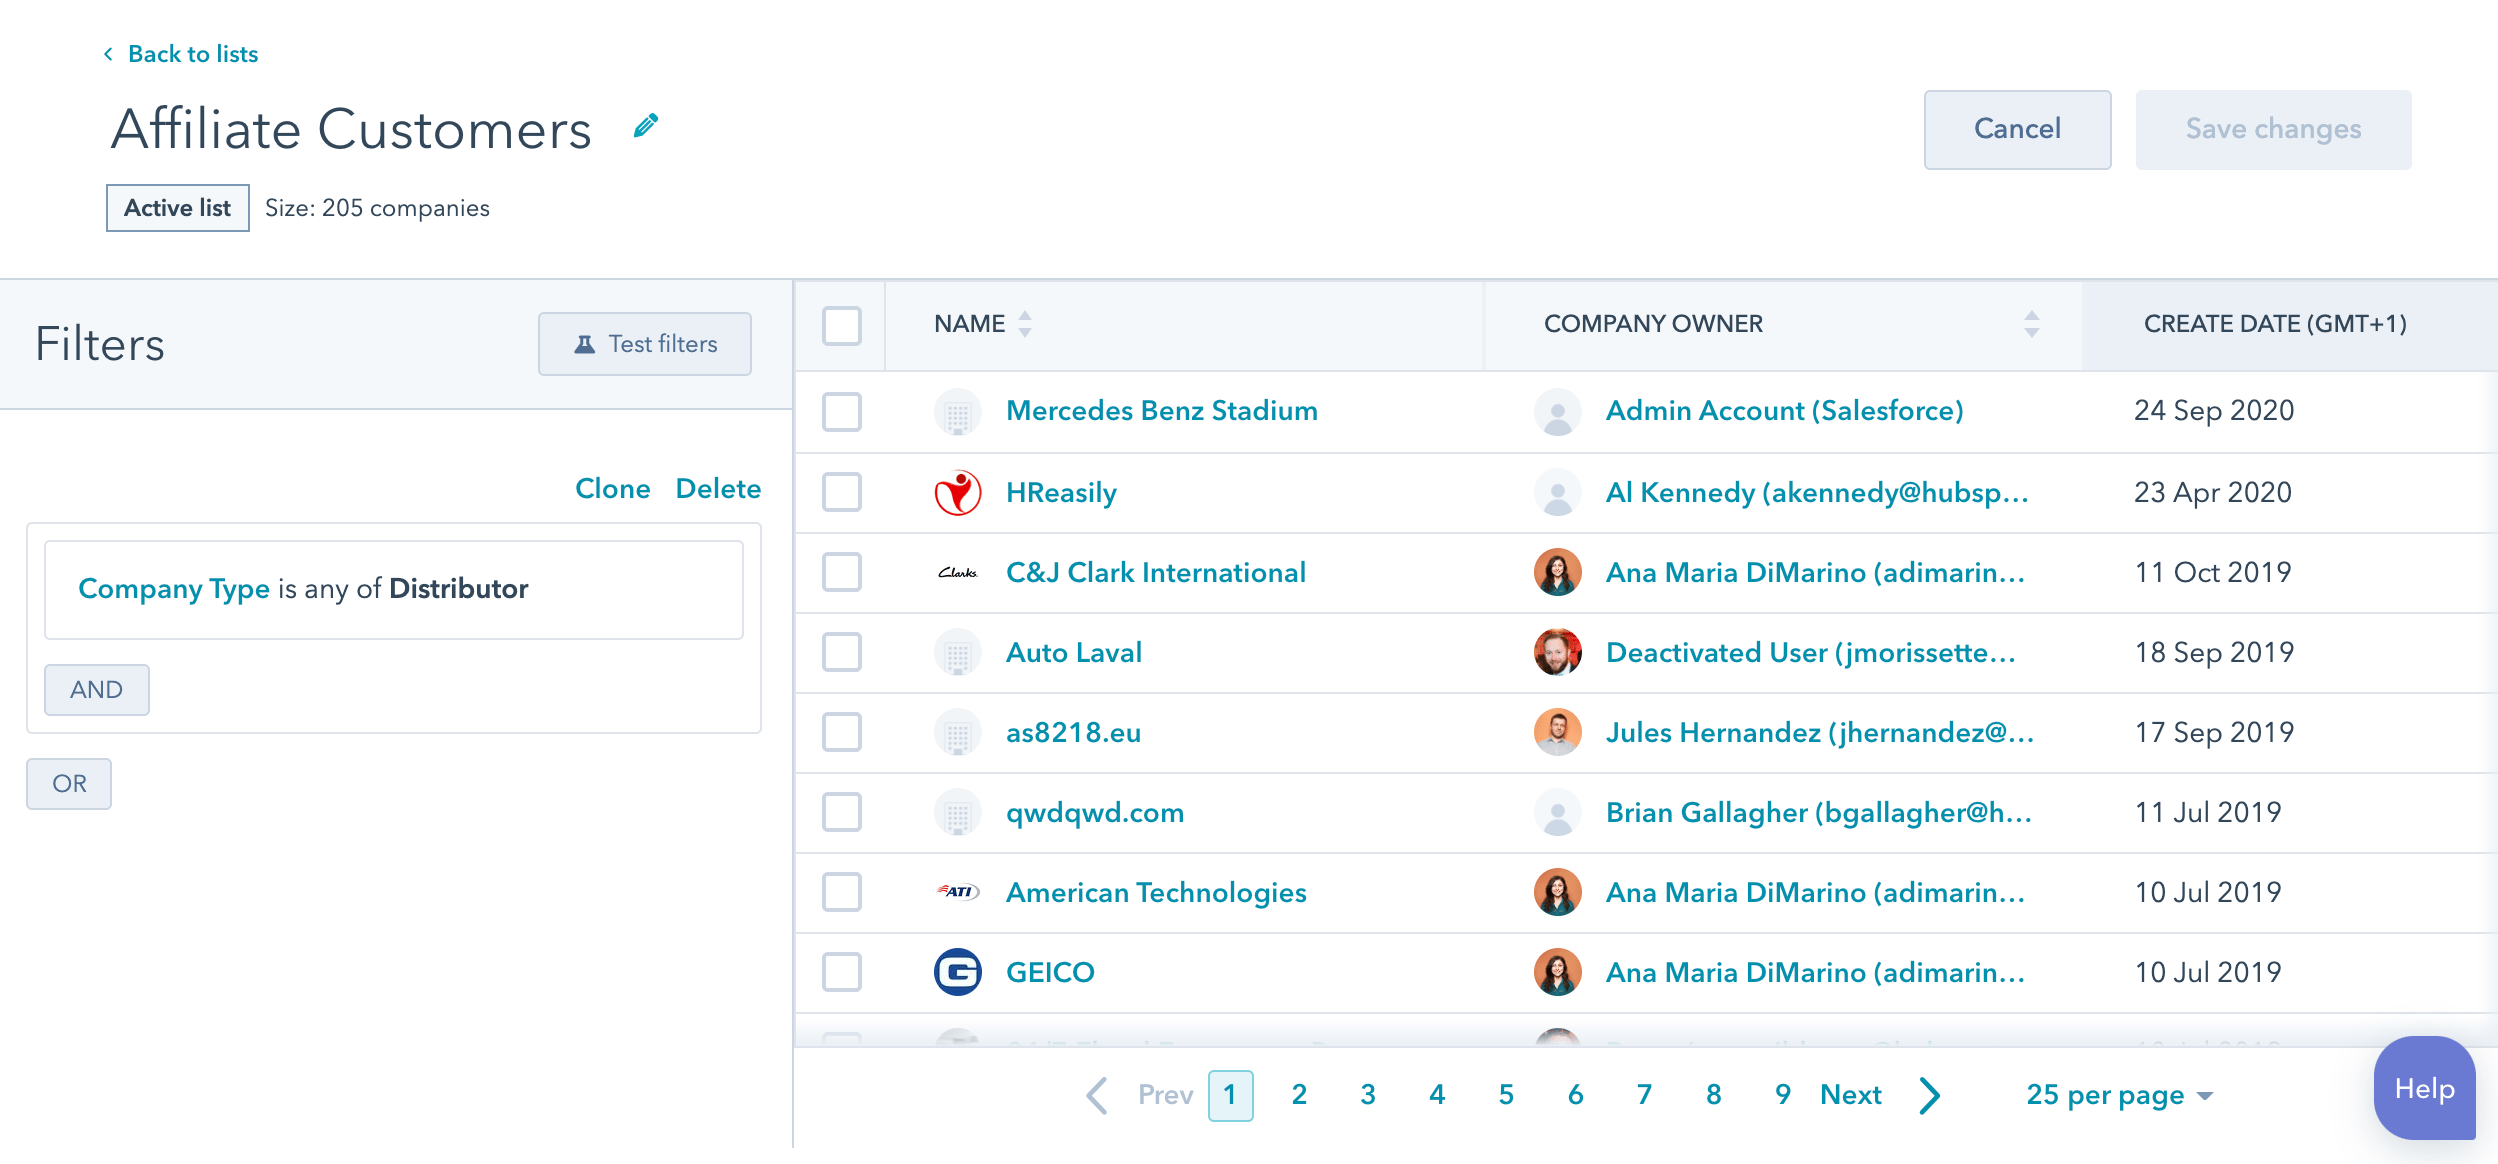
Task: Check the Mercedes Benz Stadium row checkbox
Action: (x=841, y=411)
